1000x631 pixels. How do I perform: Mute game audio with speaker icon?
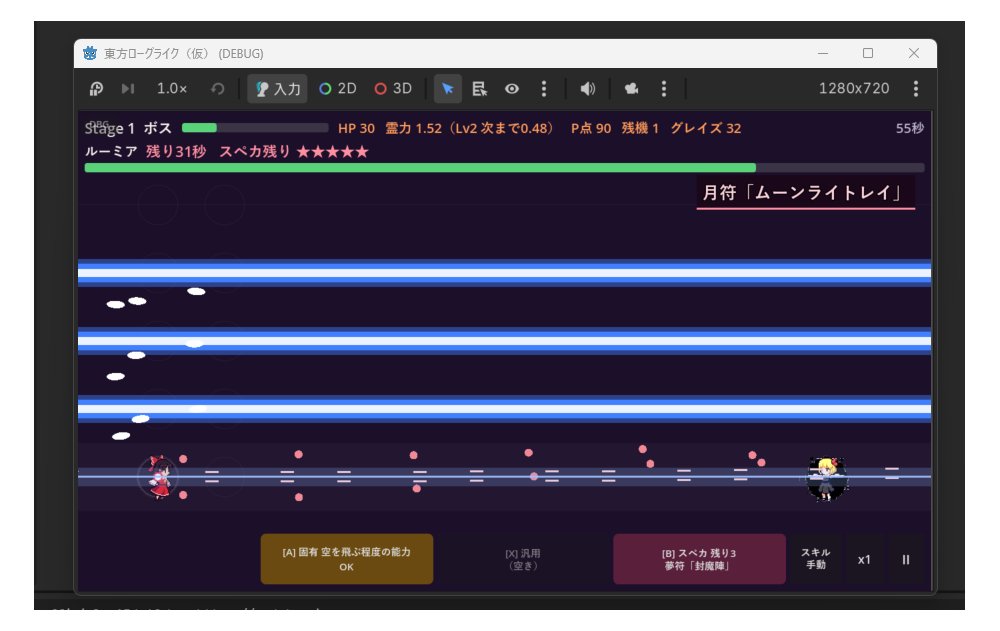[587, 89]
